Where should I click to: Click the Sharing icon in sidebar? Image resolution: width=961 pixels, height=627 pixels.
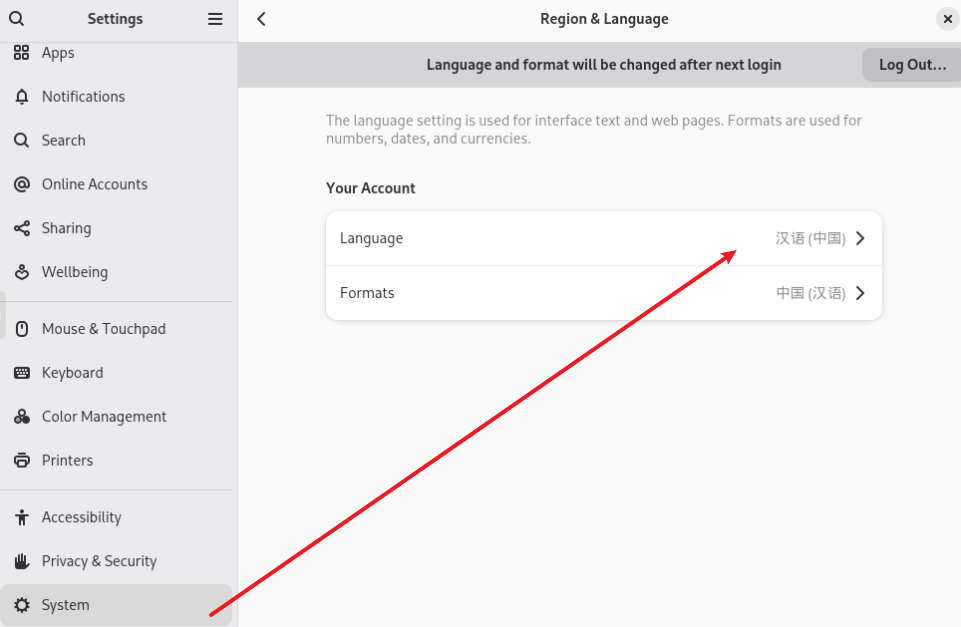[21, 229]
